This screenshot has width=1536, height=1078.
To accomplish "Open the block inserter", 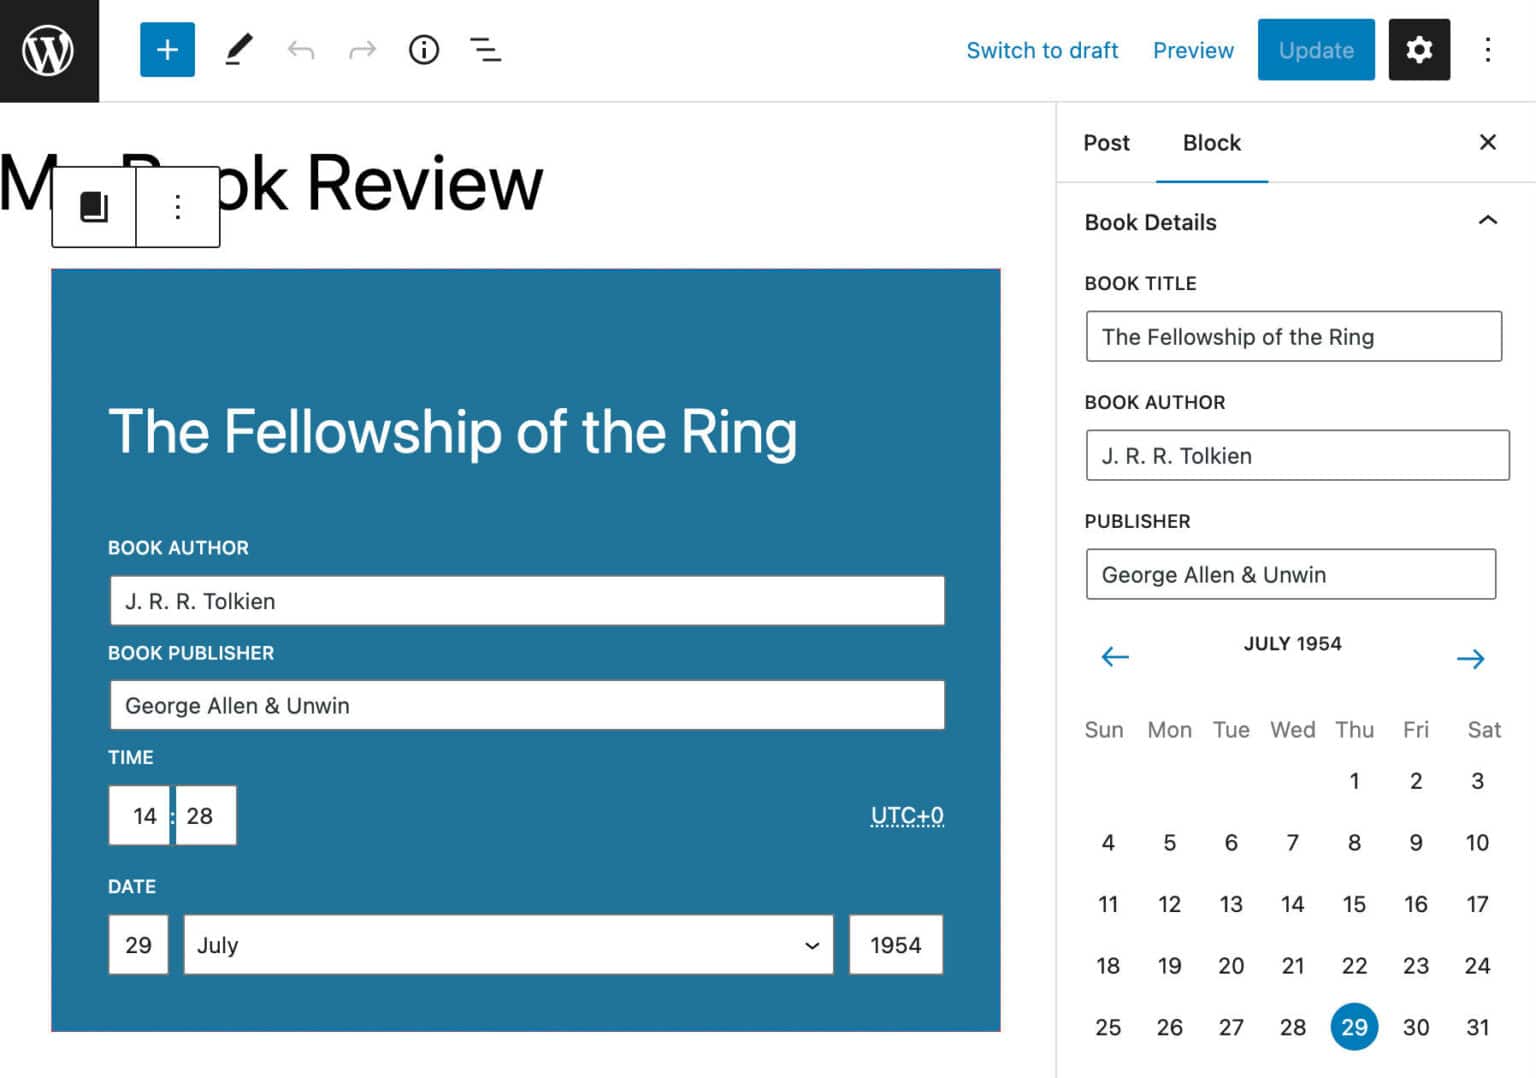I will click(166, 49).
